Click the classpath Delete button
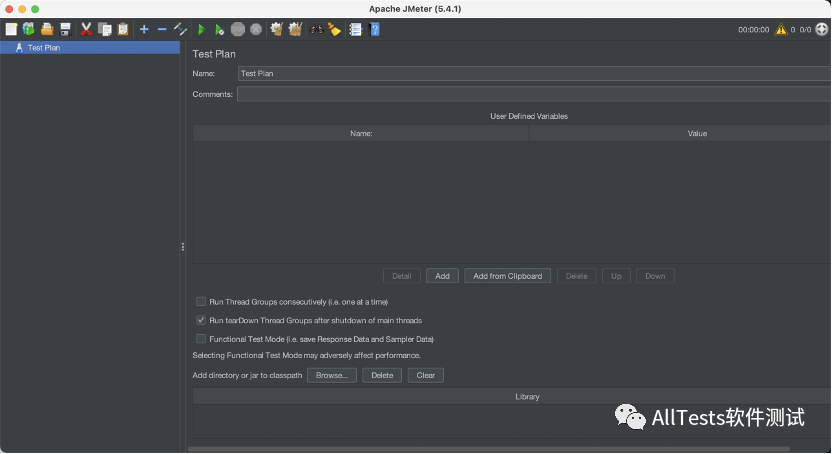Image resolution: width=832 pixels, height=454 pixels. [x=382, y=376]
